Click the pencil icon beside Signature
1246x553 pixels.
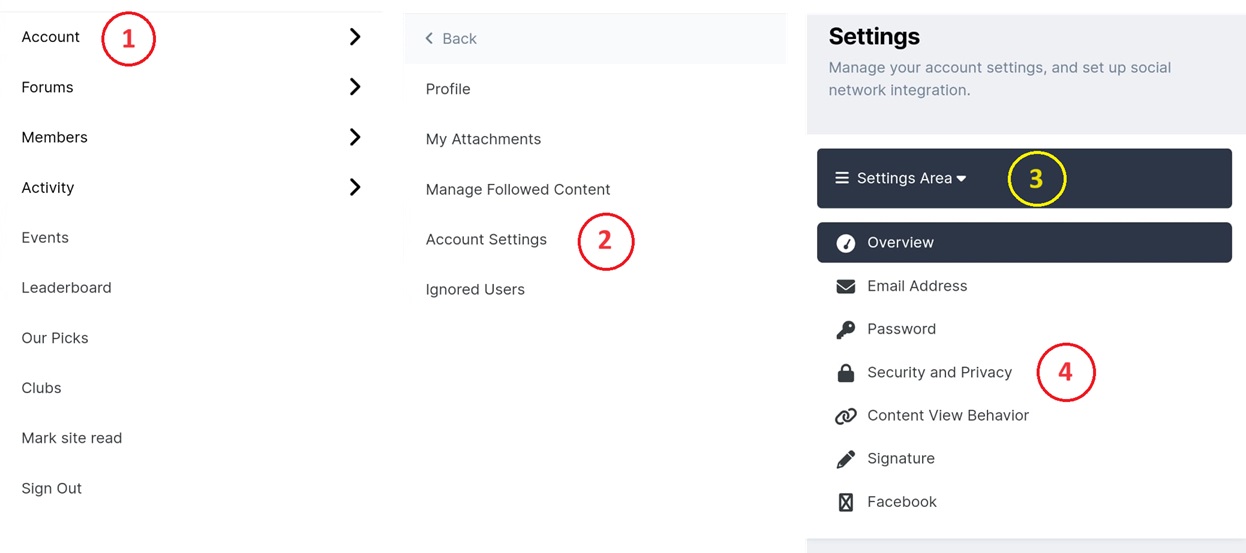[x=845, y=459]
